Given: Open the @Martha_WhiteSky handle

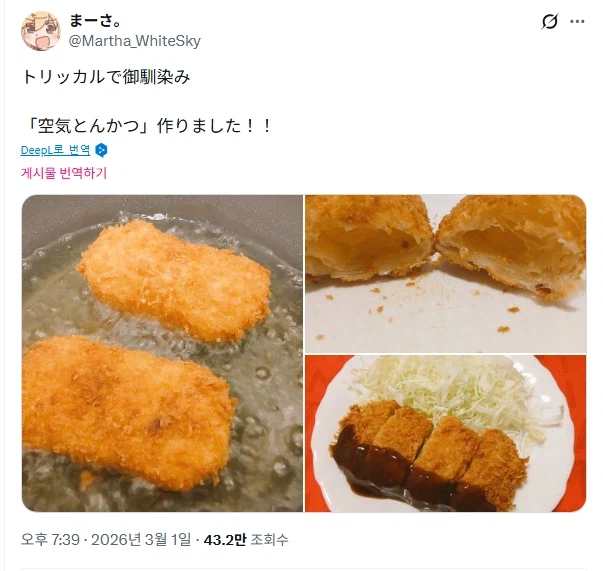Looking at the screenshot, I should pos(135,41).
